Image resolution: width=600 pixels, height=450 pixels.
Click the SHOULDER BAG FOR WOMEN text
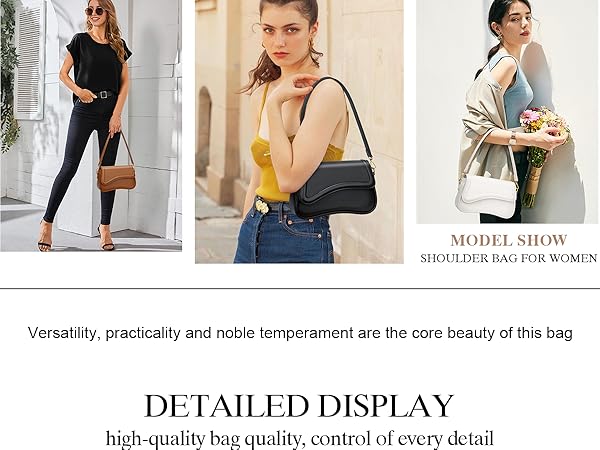tap(509, 259)
